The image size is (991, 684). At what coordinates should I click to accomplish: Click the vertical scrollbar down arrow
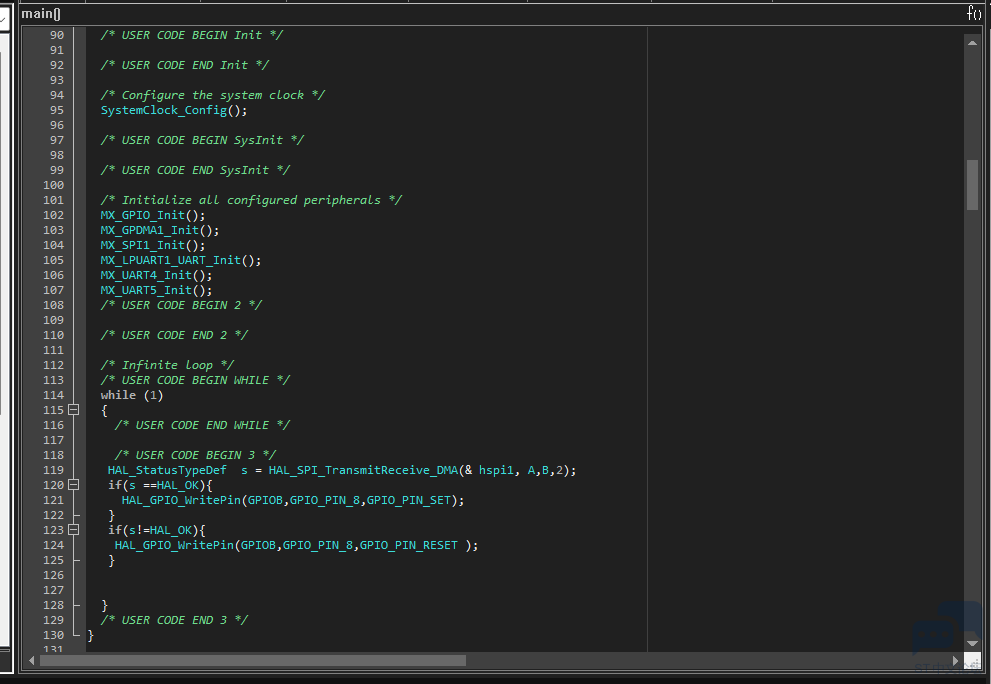point(972,643)
